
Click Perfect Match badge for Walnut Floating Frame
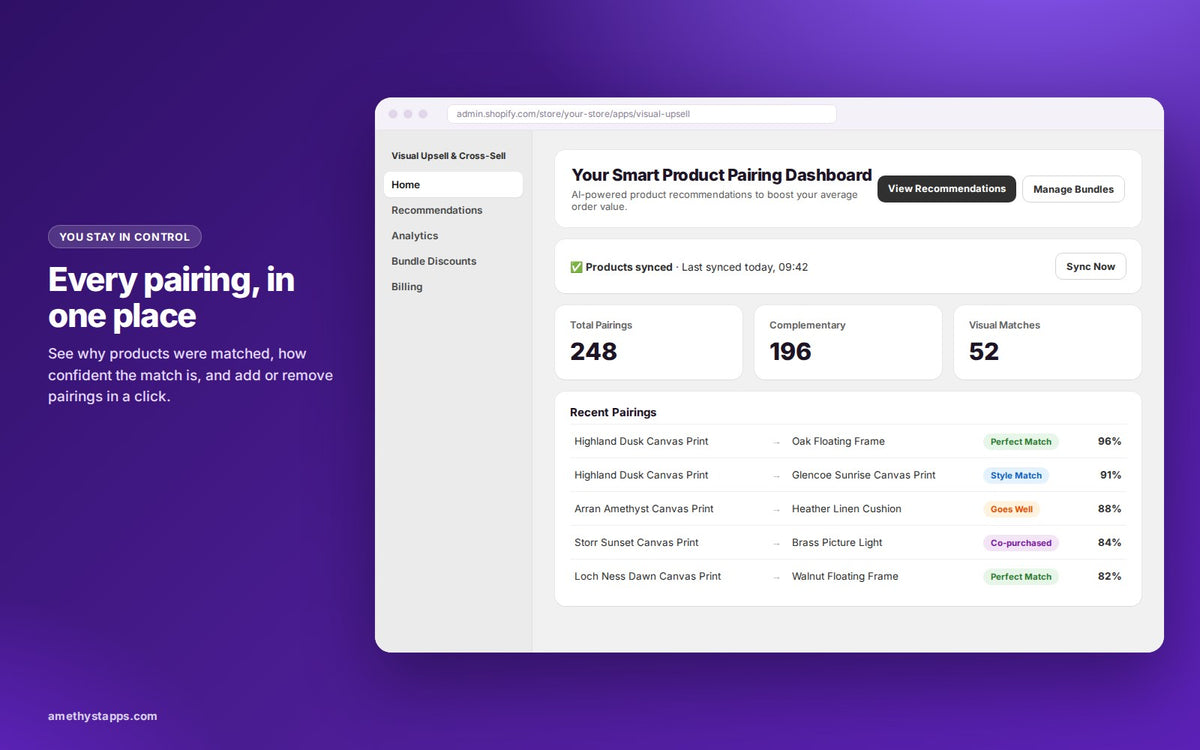1021,577
